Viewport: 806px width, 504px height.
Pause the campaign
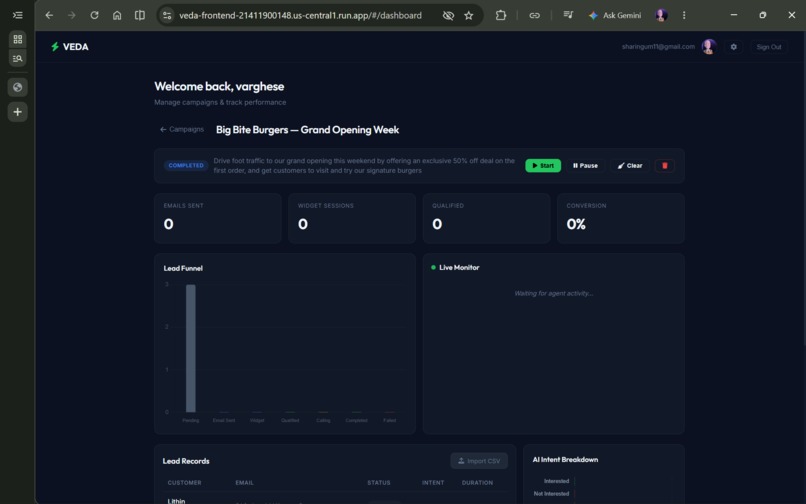coord(585,166)
